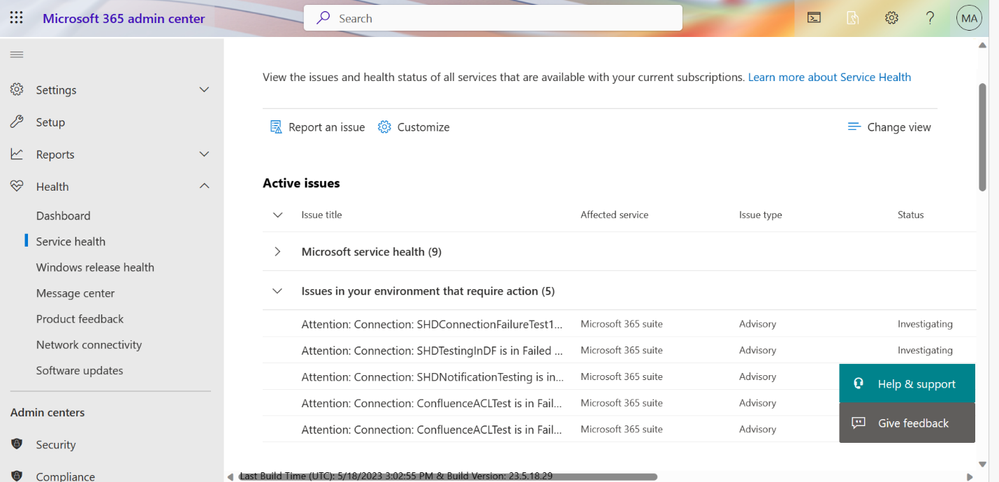This screenshot has width=999, height=482.
Task: Expand the Settings navigation chevron
Action: (204, 90)
